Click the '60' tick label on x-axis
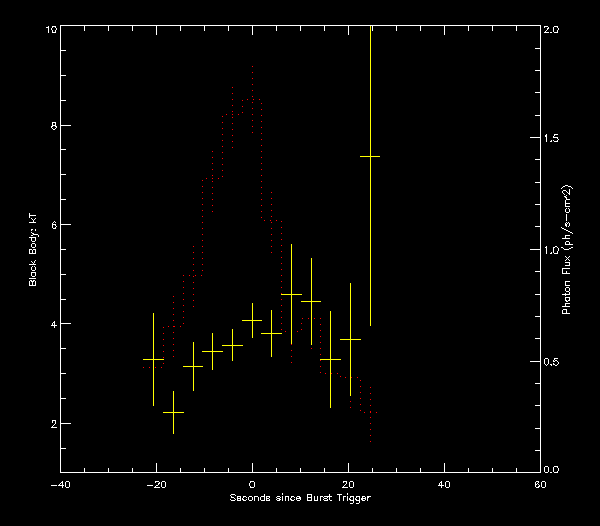Image resolution: width=600 pixels, height=526 pixels. pyautogui.click(x=540, y=484)
